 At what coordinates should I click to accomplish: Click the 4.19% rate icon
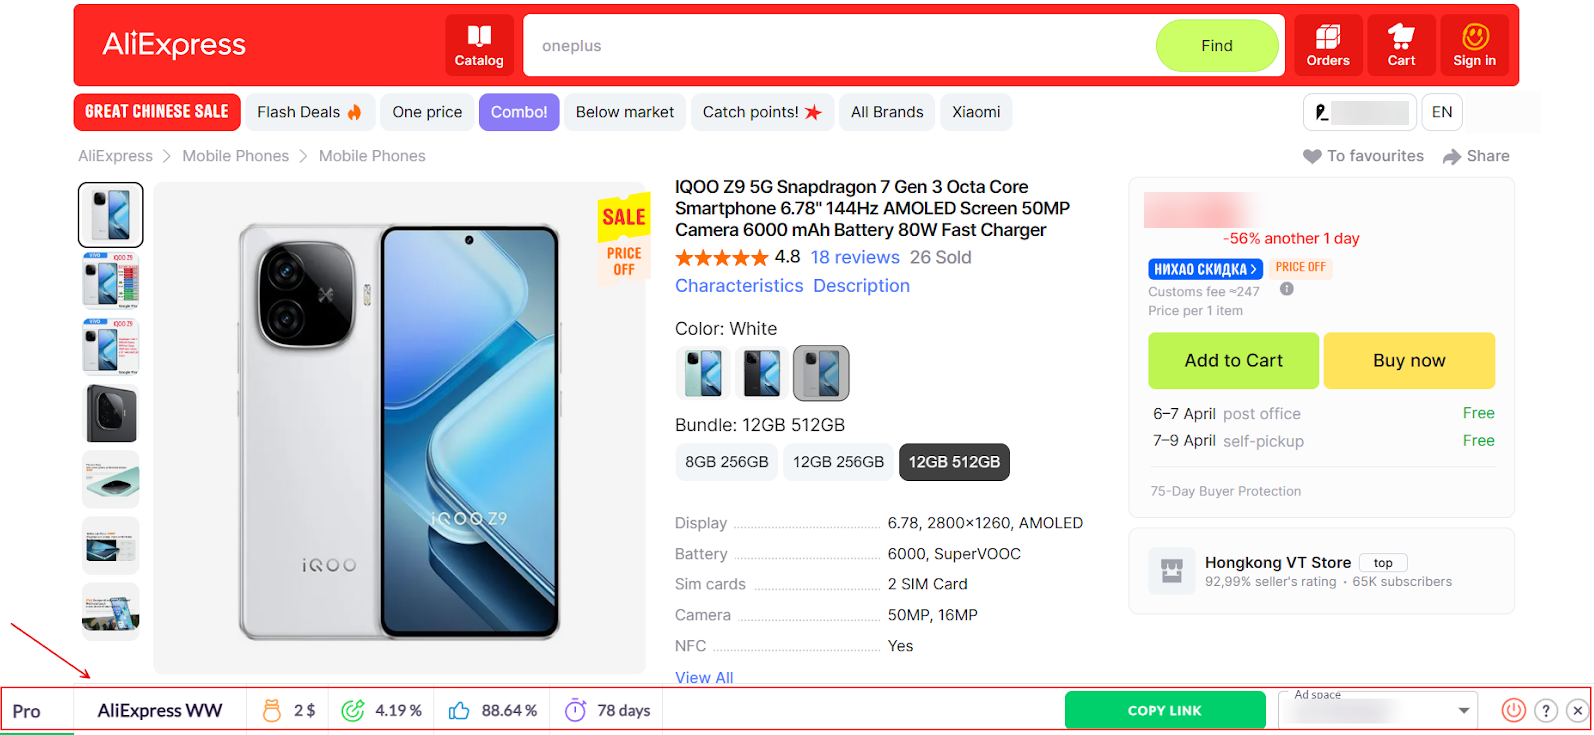click(x=353, y=710)
